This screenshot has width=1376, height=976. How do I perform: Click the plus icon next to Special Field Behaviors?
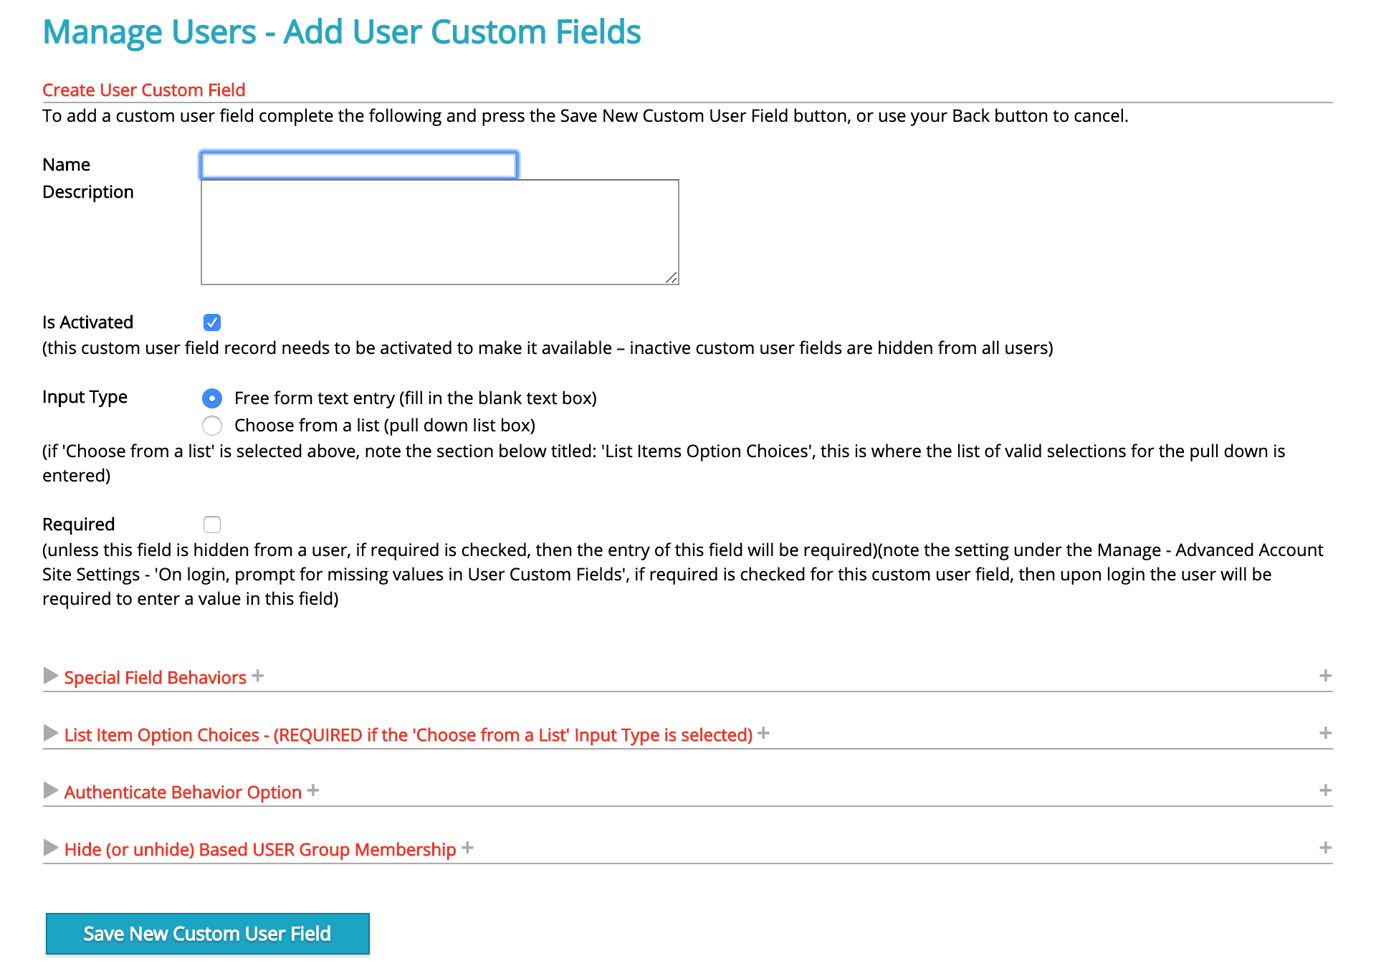[258, 675]
